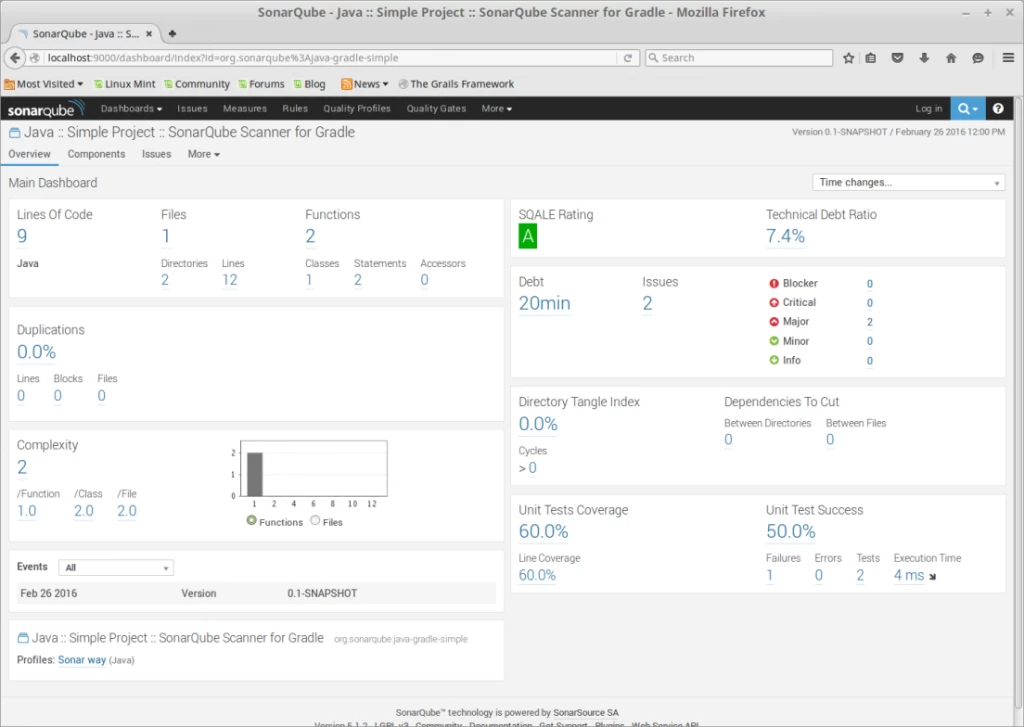
Task: Click the 20min debt value
Action: click(545, 303)
